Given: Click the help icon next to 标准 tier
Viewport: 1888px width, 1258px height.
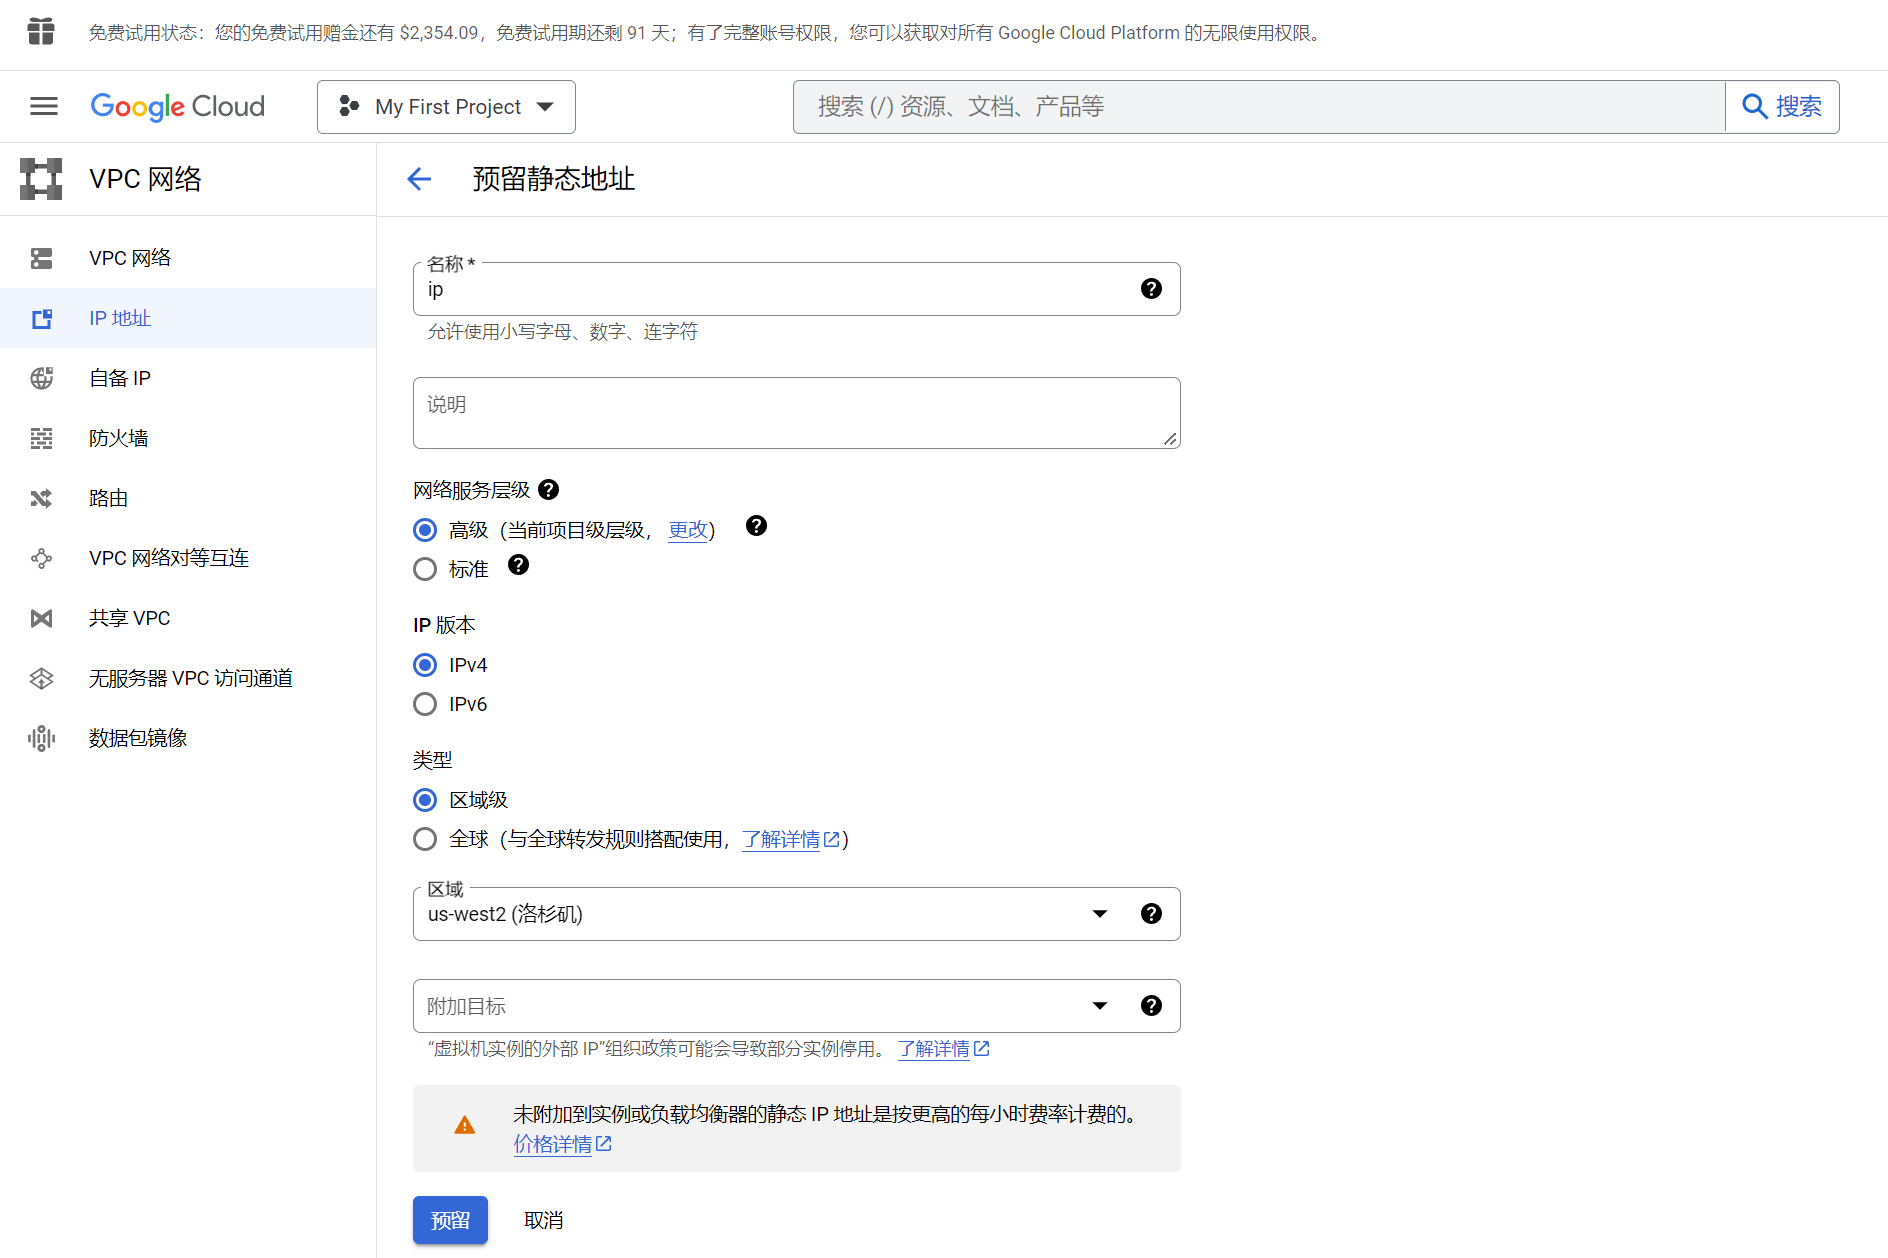Looking at the screenshot, I should point(518,565).
